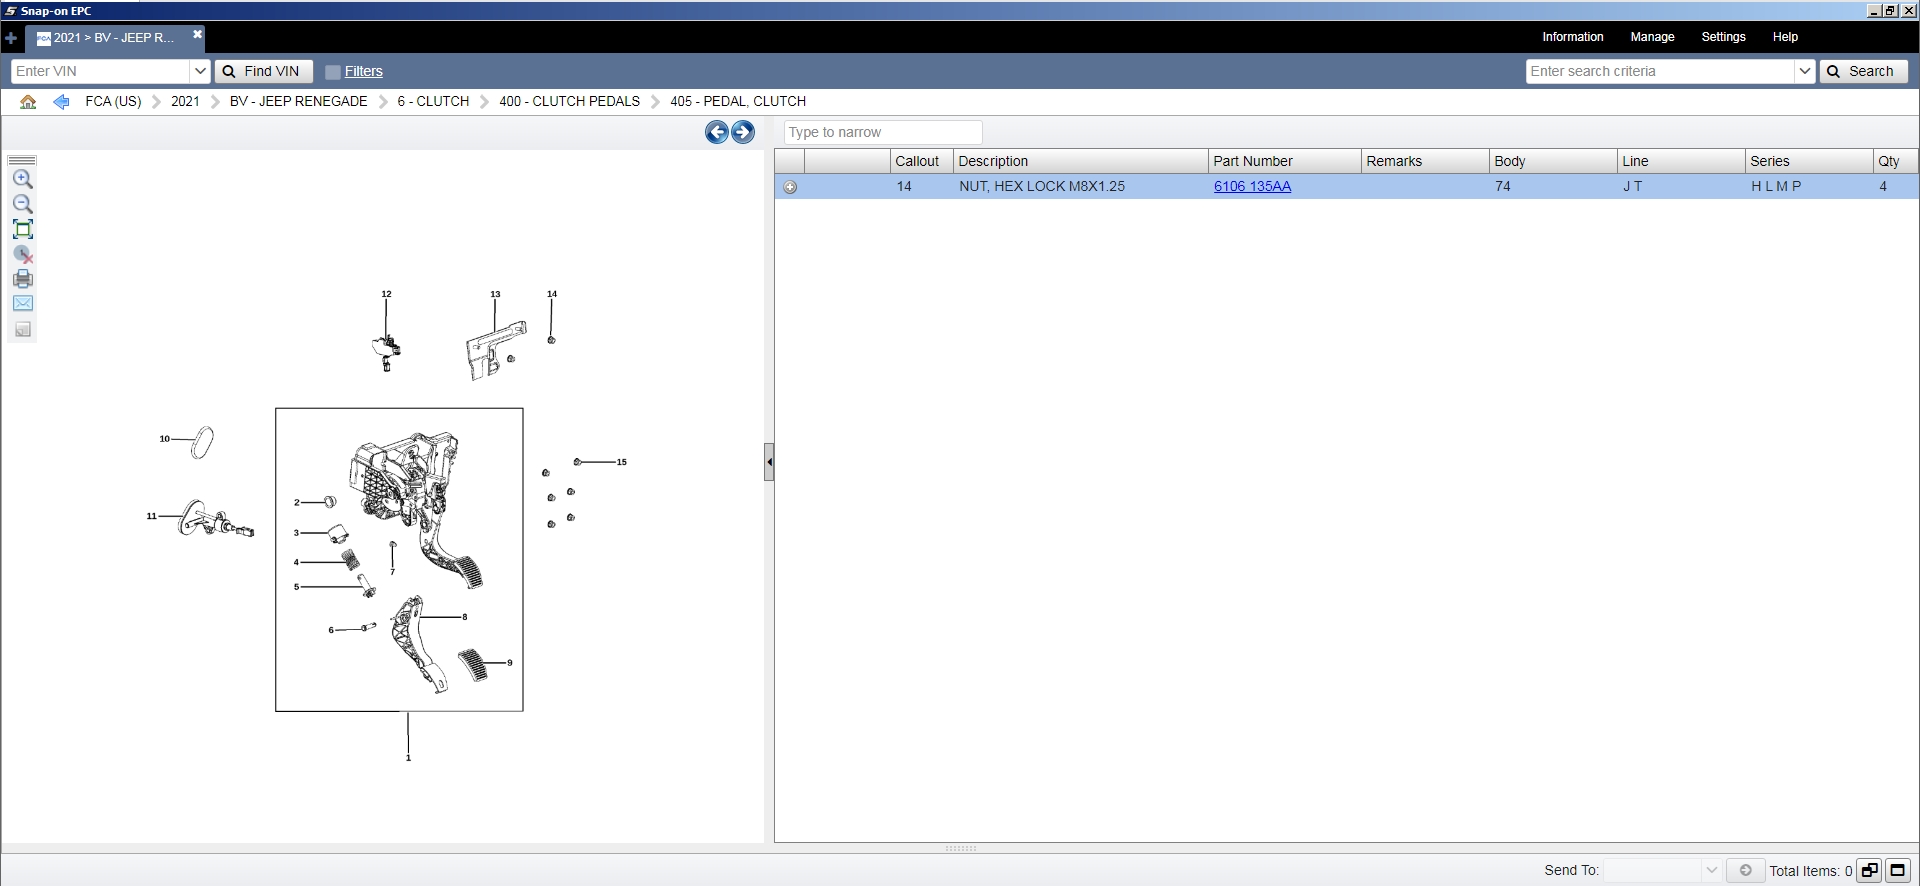
Task: Click the single-pane view icon in status bar
Action: click(x=1897, y=870)
